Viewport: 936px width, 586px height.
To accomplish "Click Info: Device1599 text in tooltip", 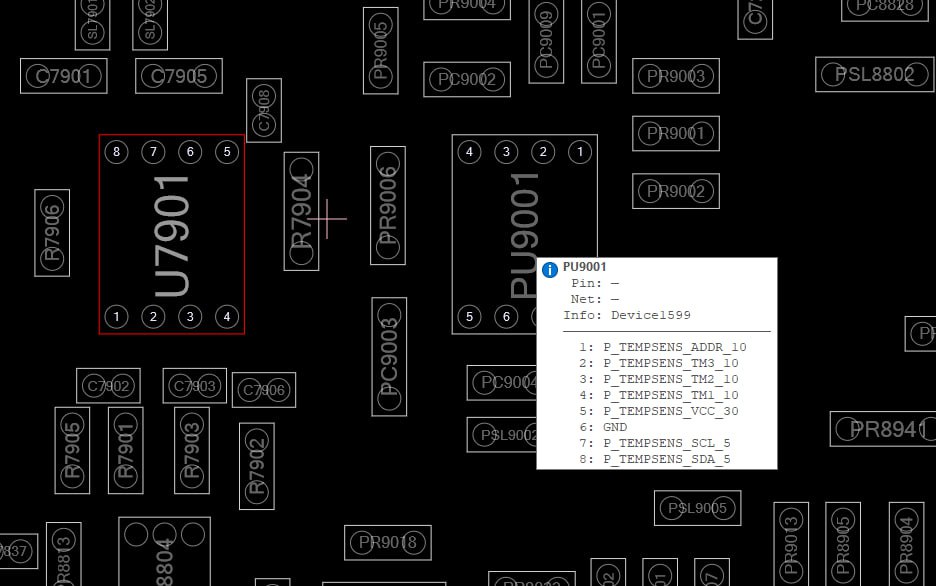I will (627, 315).
